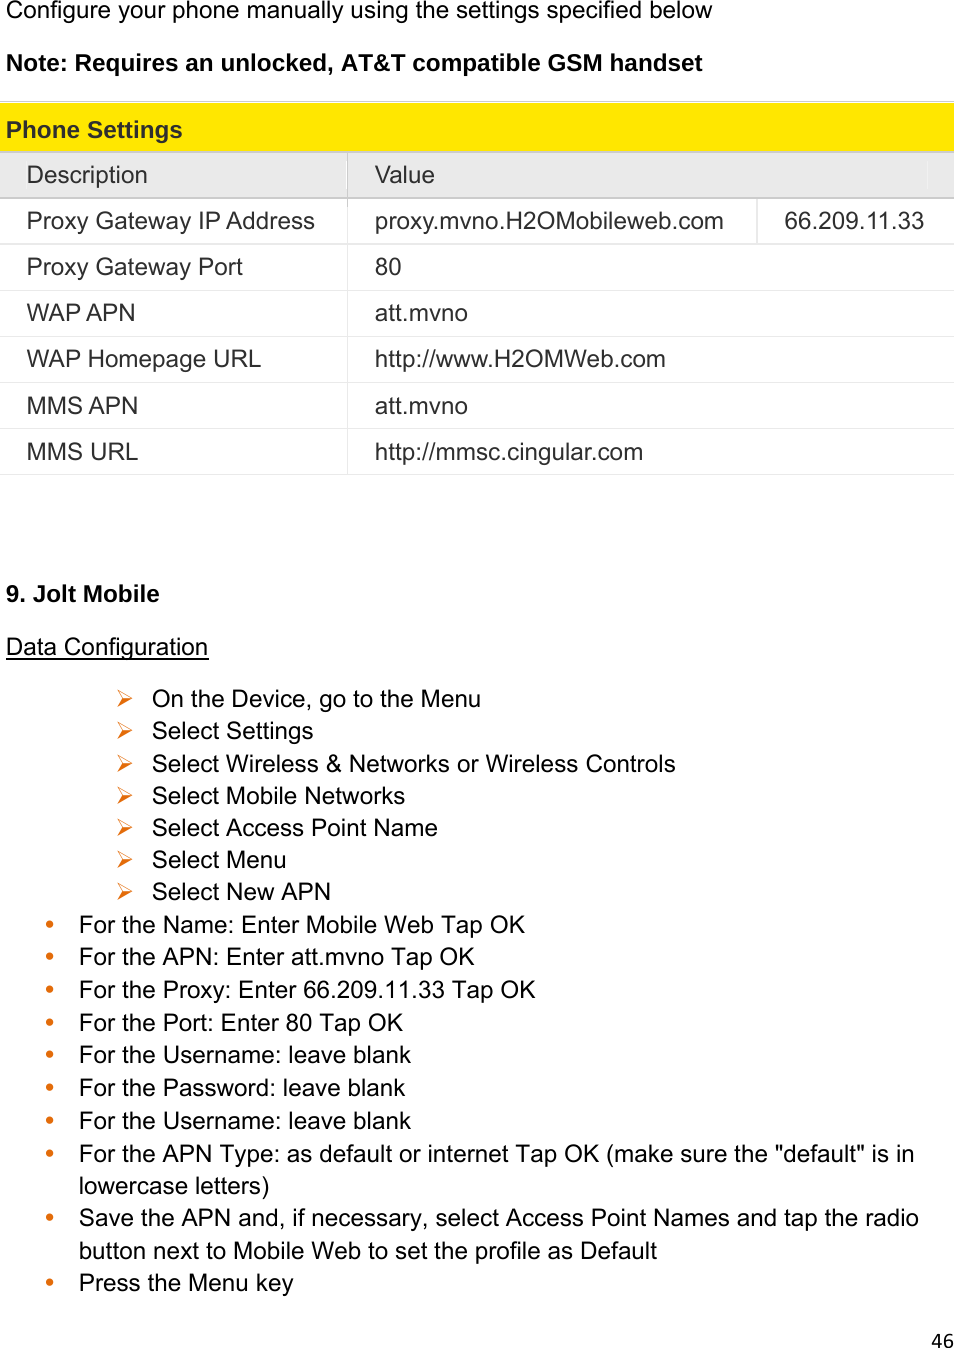Click the WAP APN row label
Image resolution: width=954 pixels, height=1348 pixels.
81,313
